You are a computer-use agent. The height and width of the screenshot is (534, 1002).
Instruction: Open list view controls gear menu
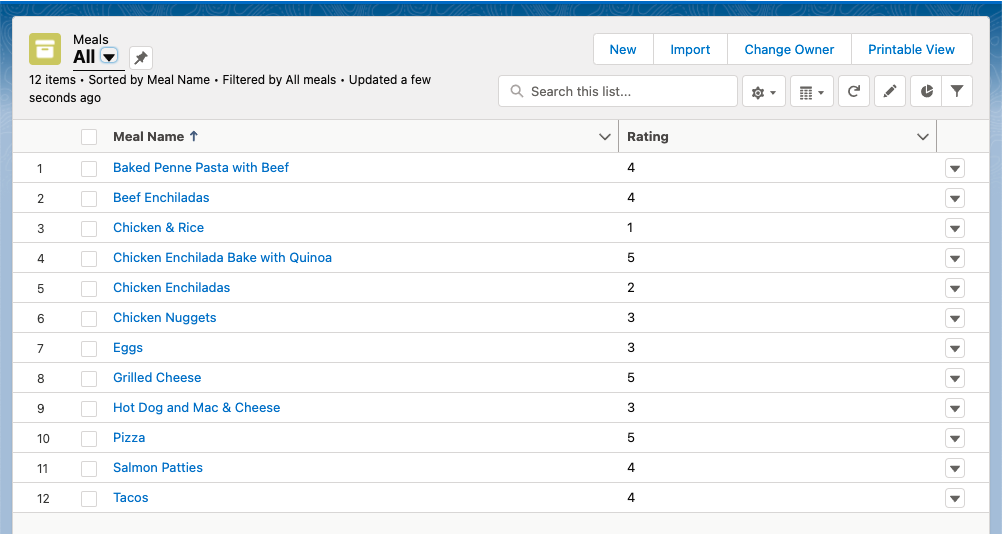pos(763,92)
